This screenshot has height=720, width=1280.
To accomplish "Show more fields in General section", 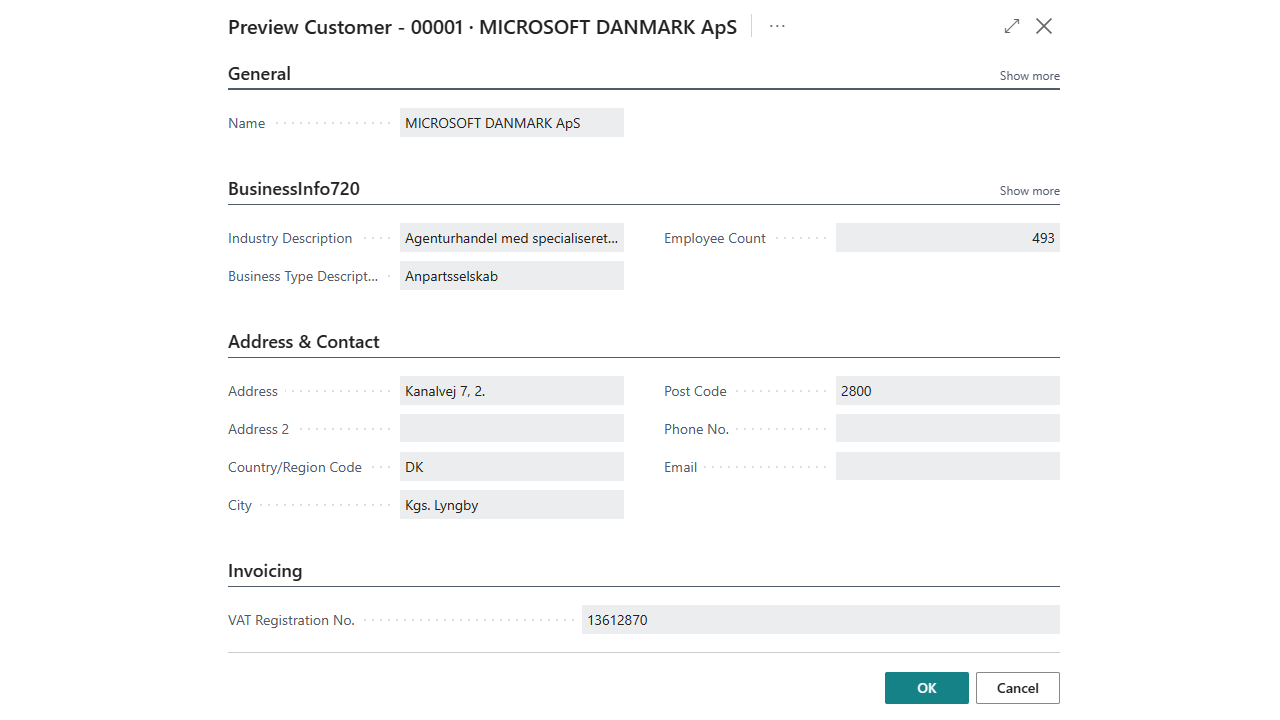I will click(1029, 76).
